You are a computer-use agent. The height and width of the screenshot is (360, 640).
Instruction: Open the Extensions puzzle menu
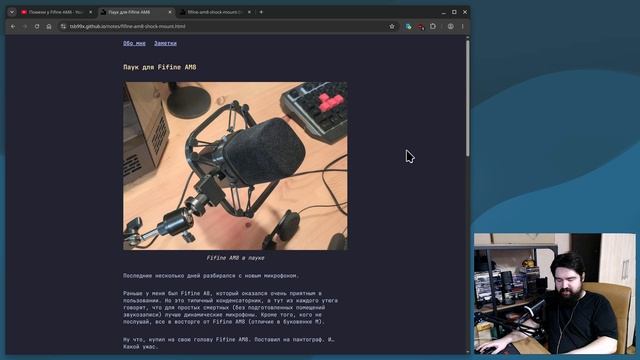pos(433,27)
